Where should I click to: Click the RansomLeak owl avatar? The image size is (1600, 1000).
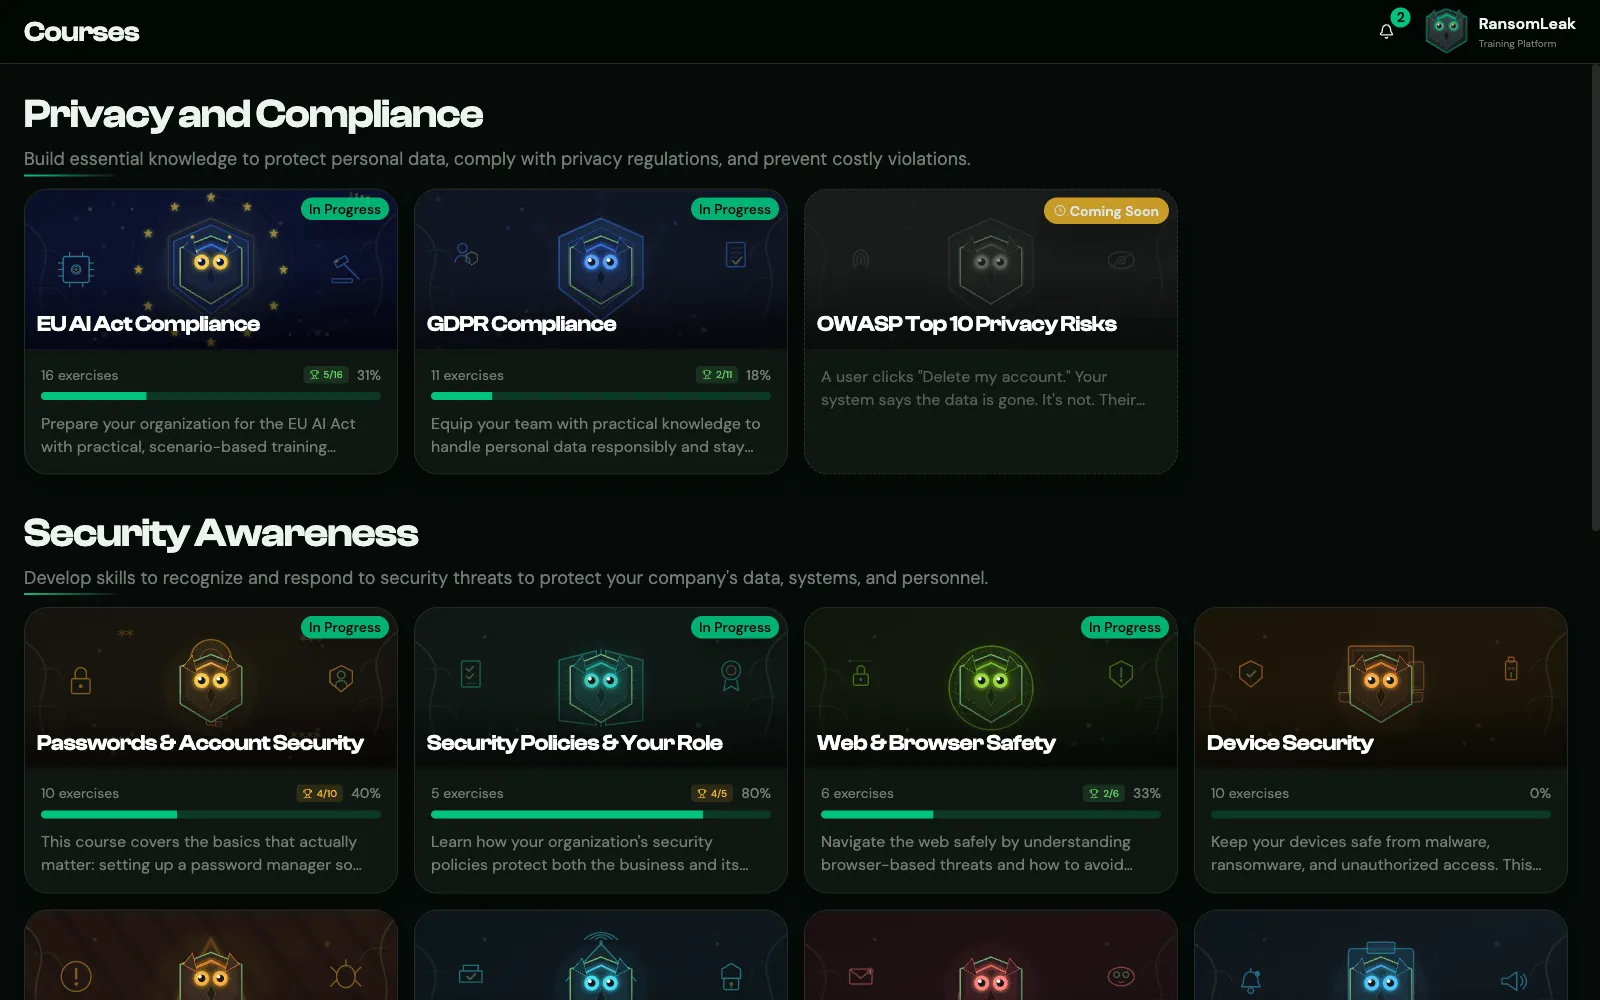[x=1446, y=31]
